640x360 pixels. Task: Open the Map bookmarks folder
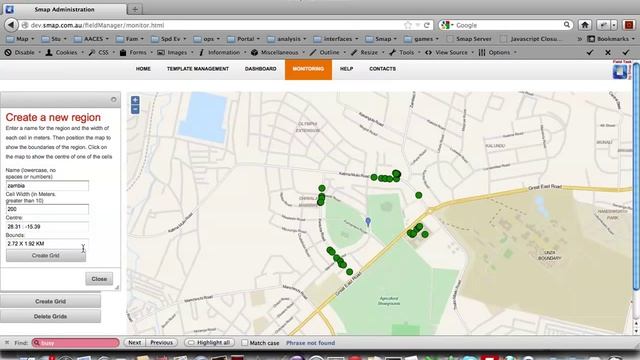[x=20, y=39]
